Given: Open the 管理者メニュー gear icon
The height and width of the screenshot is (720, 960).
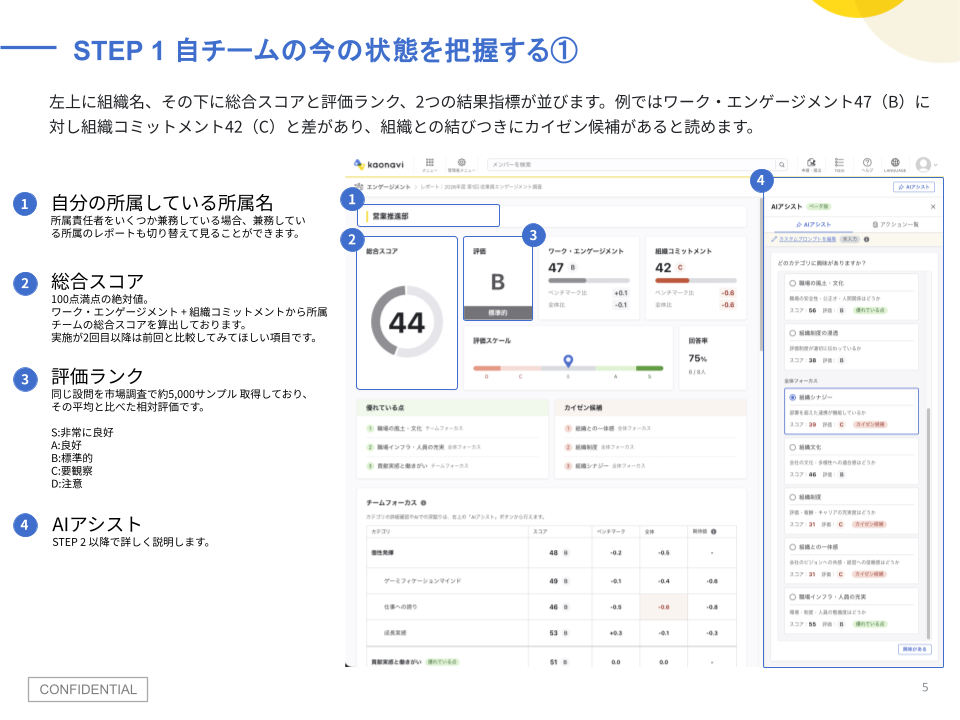Looking at the screenshot, I should point(462,162).
